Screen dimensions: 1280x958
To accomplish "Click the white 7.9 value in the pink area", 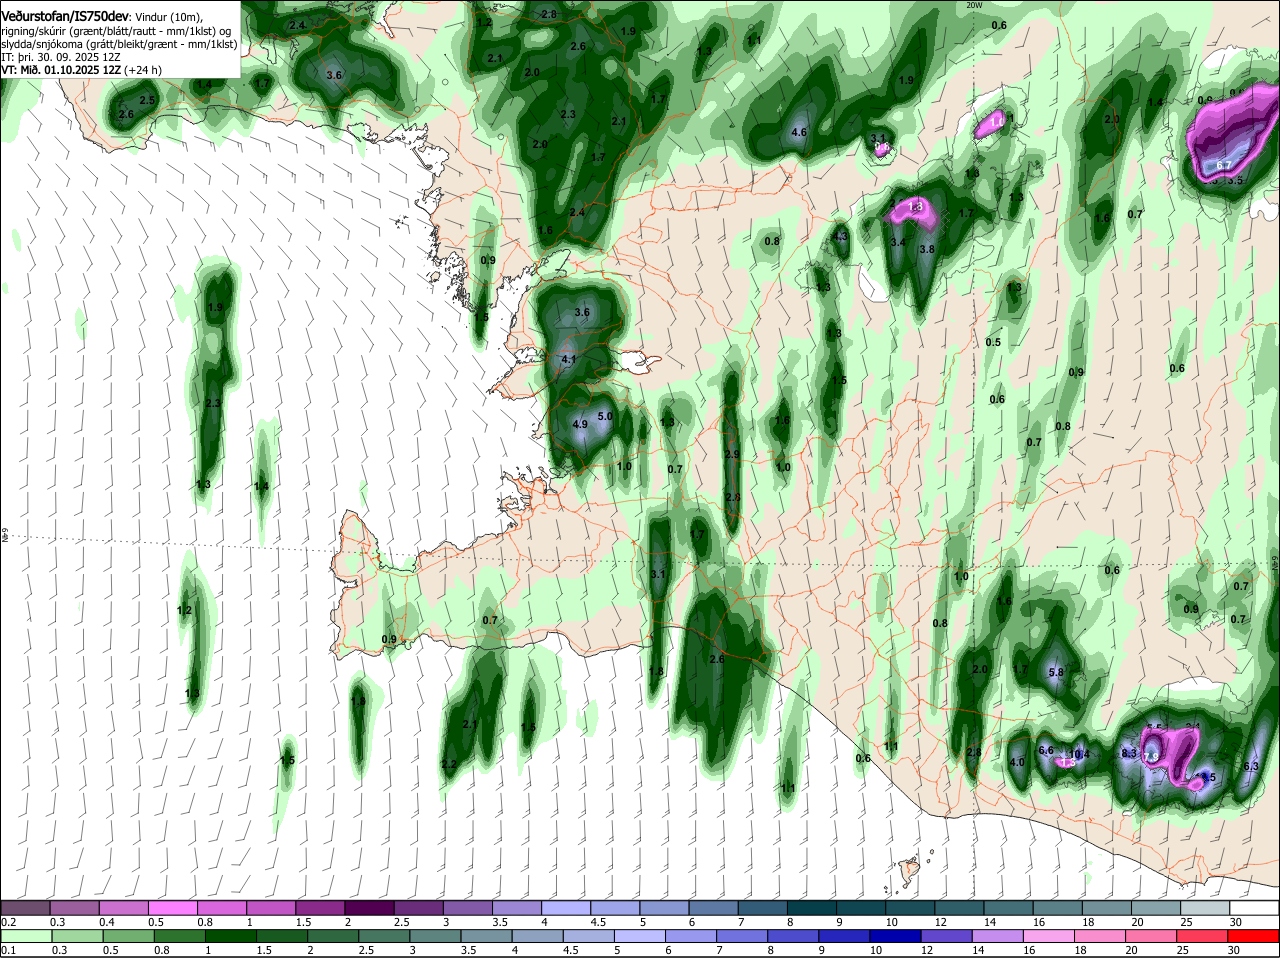I will click(x=1151, y=757).
